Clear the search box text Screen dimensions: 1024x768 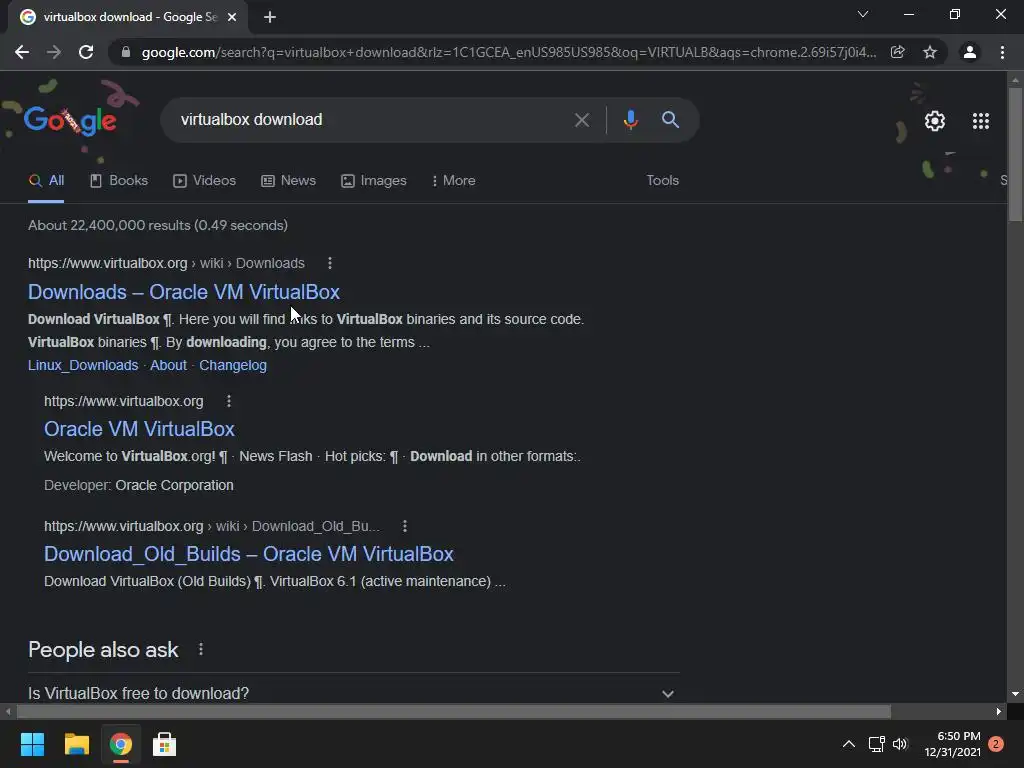pyautogui.click(x=581, y=120)
